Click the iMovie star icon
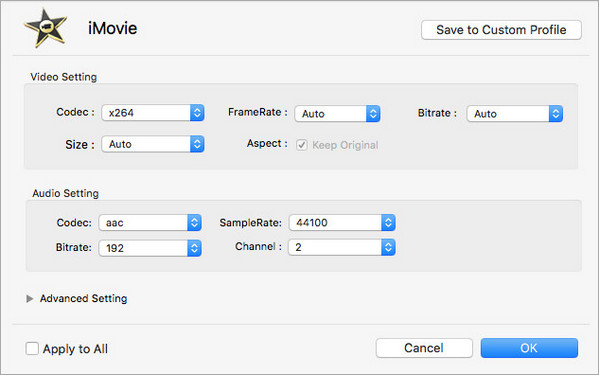Image resolution: width=599 pixels, height=375 pixels. [45, 28]
